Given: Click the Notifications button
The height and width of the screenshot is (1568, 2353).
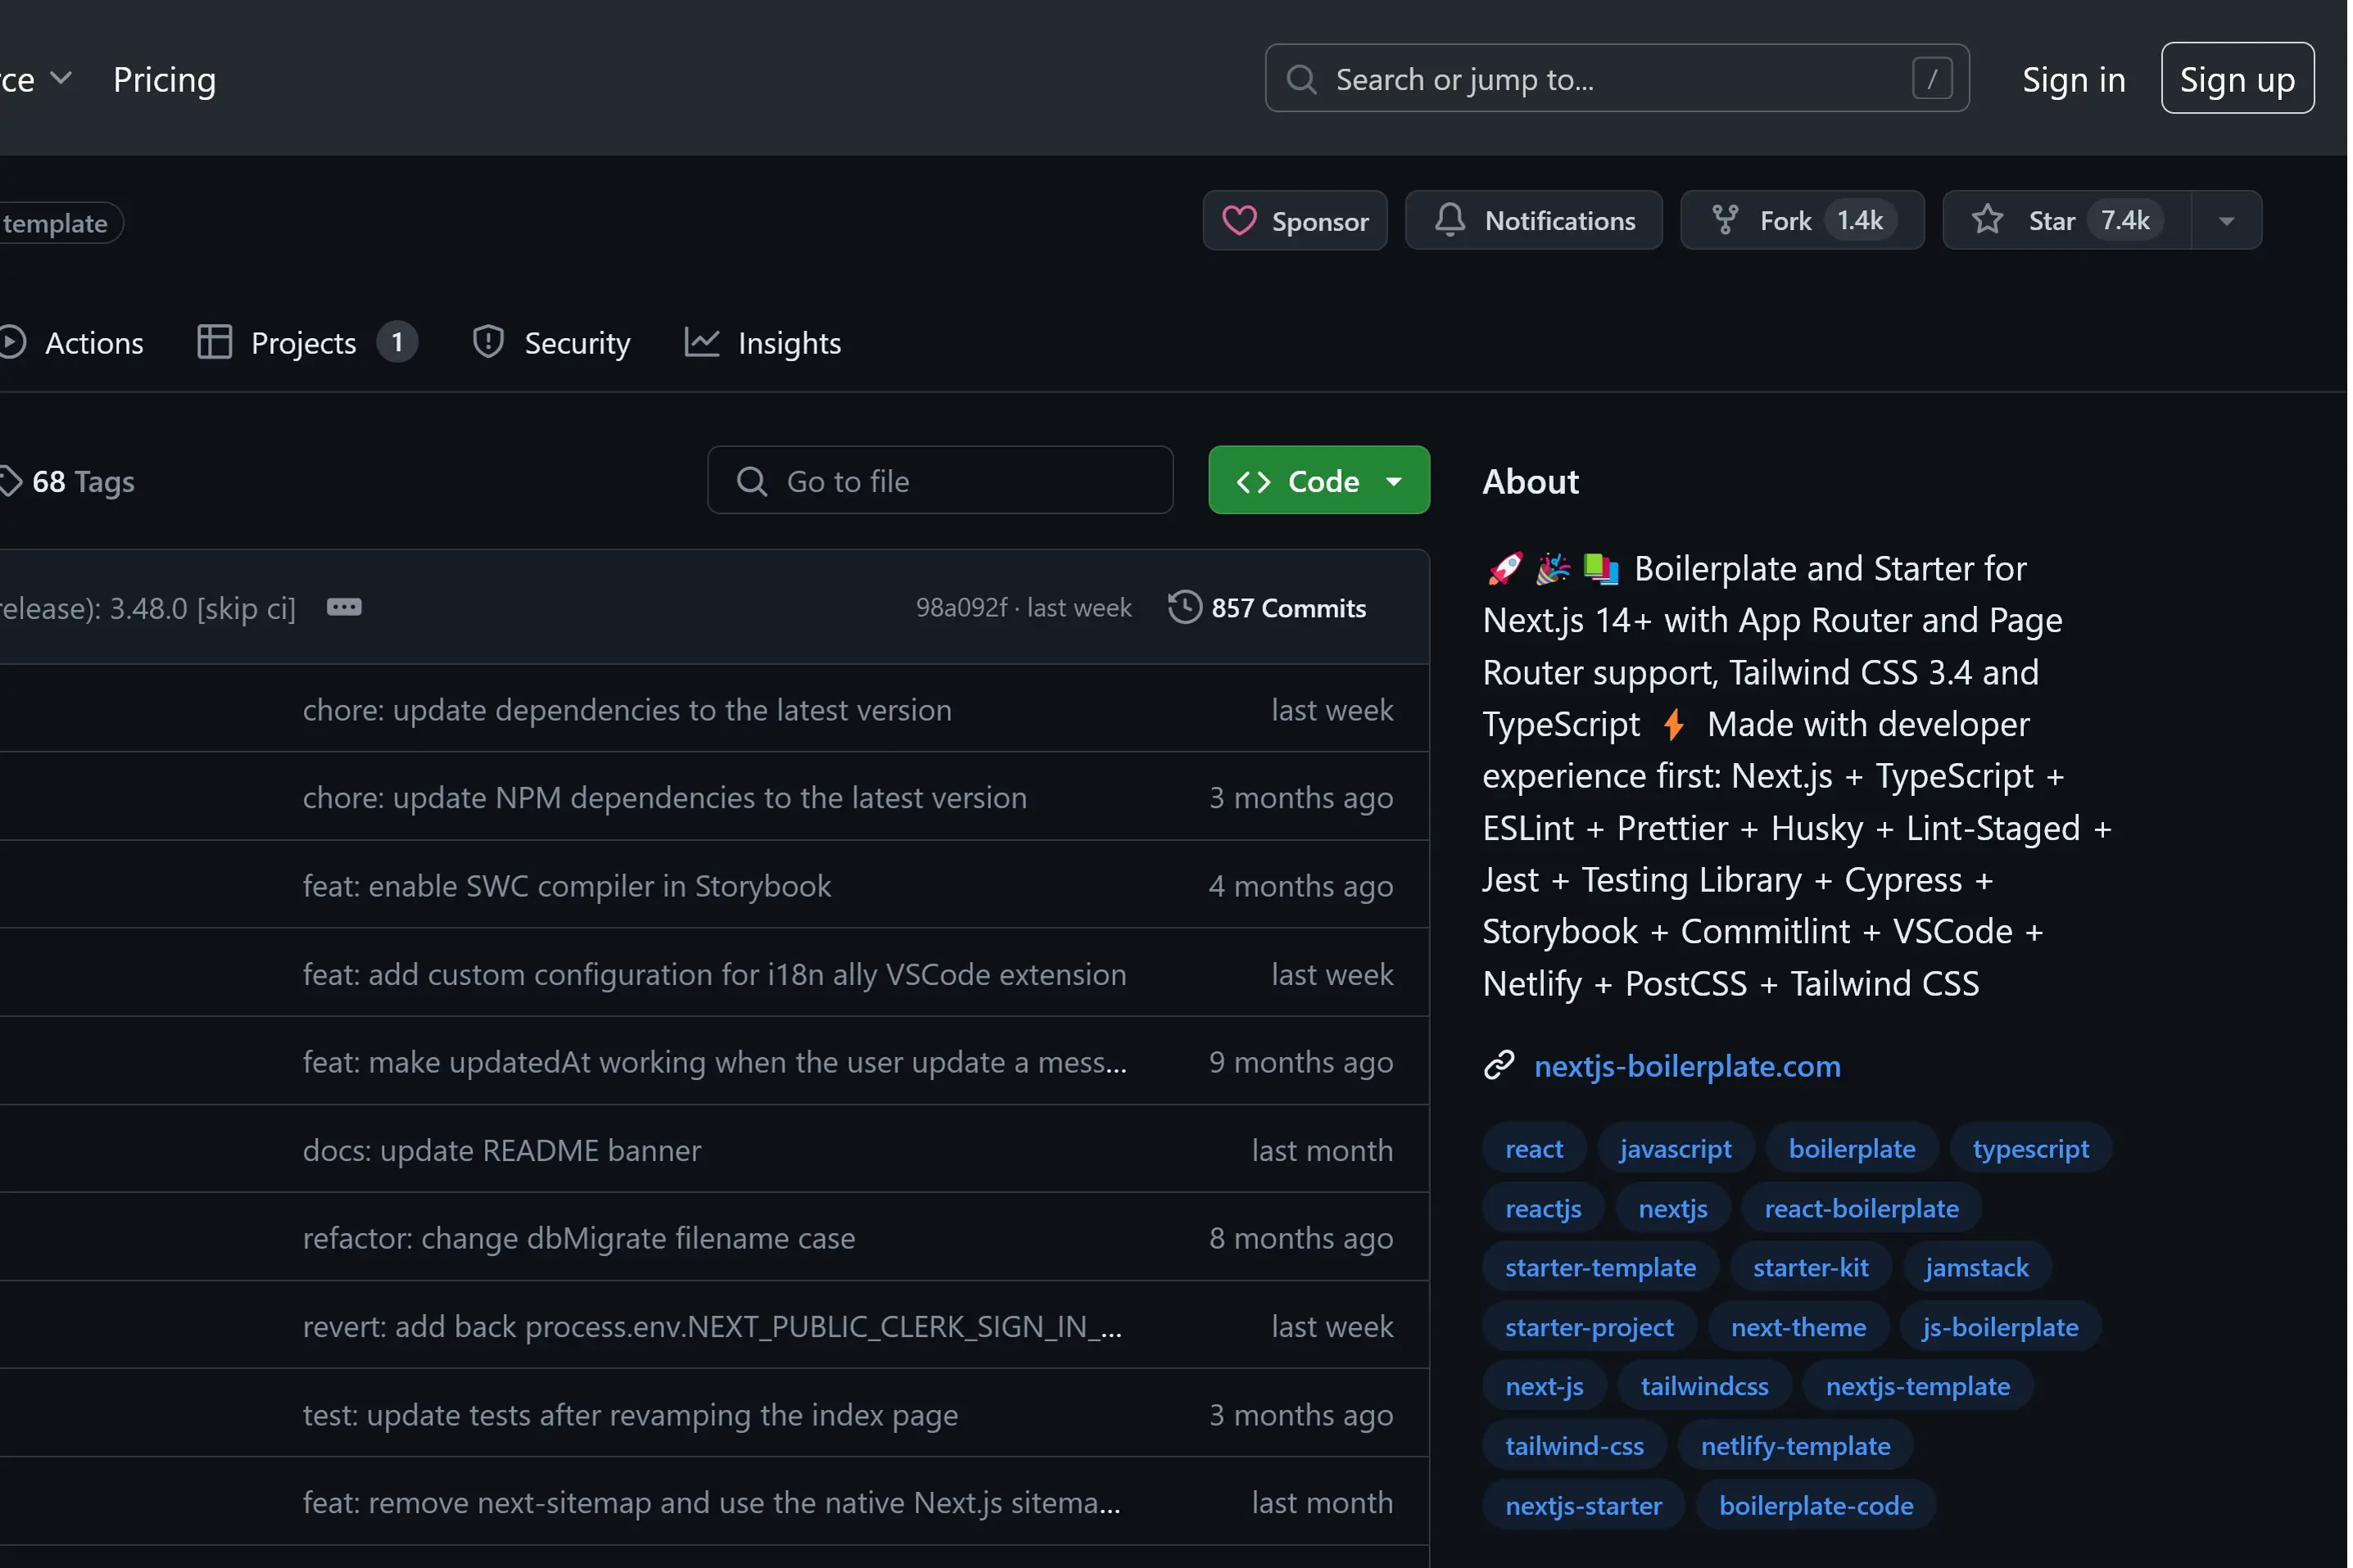Looking at the screenshot, I should (1532, 220).
